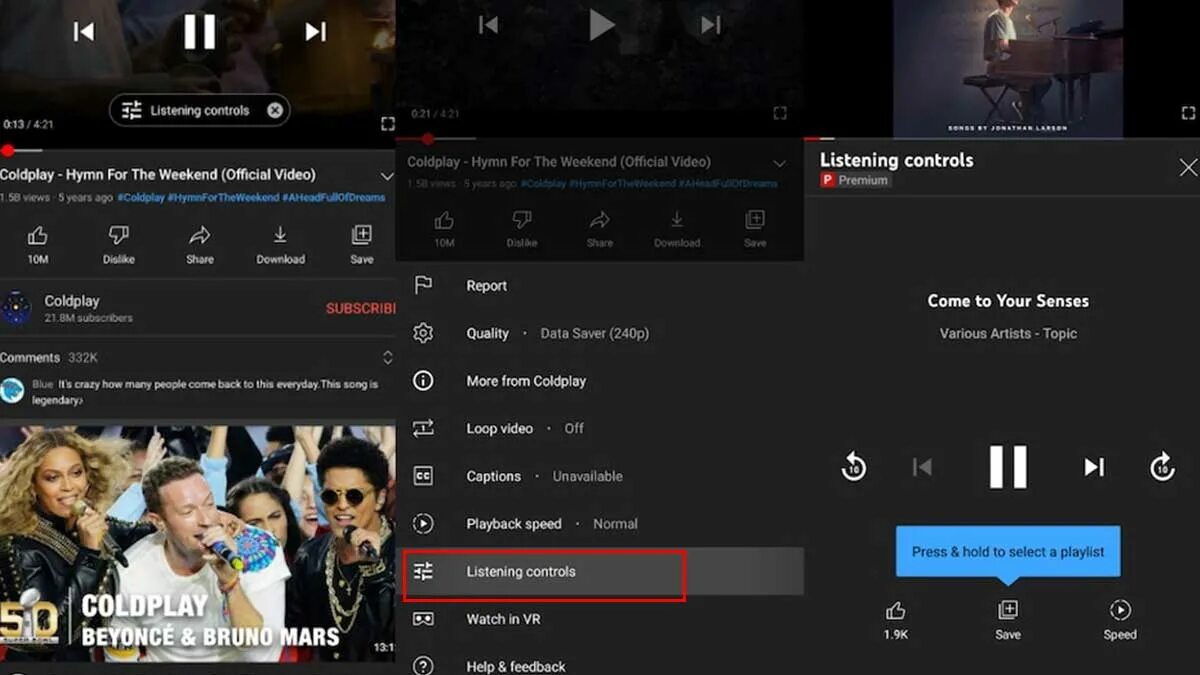Click the VR headset icon
This screenshot has height=675, width=1200.
[423, 619]
